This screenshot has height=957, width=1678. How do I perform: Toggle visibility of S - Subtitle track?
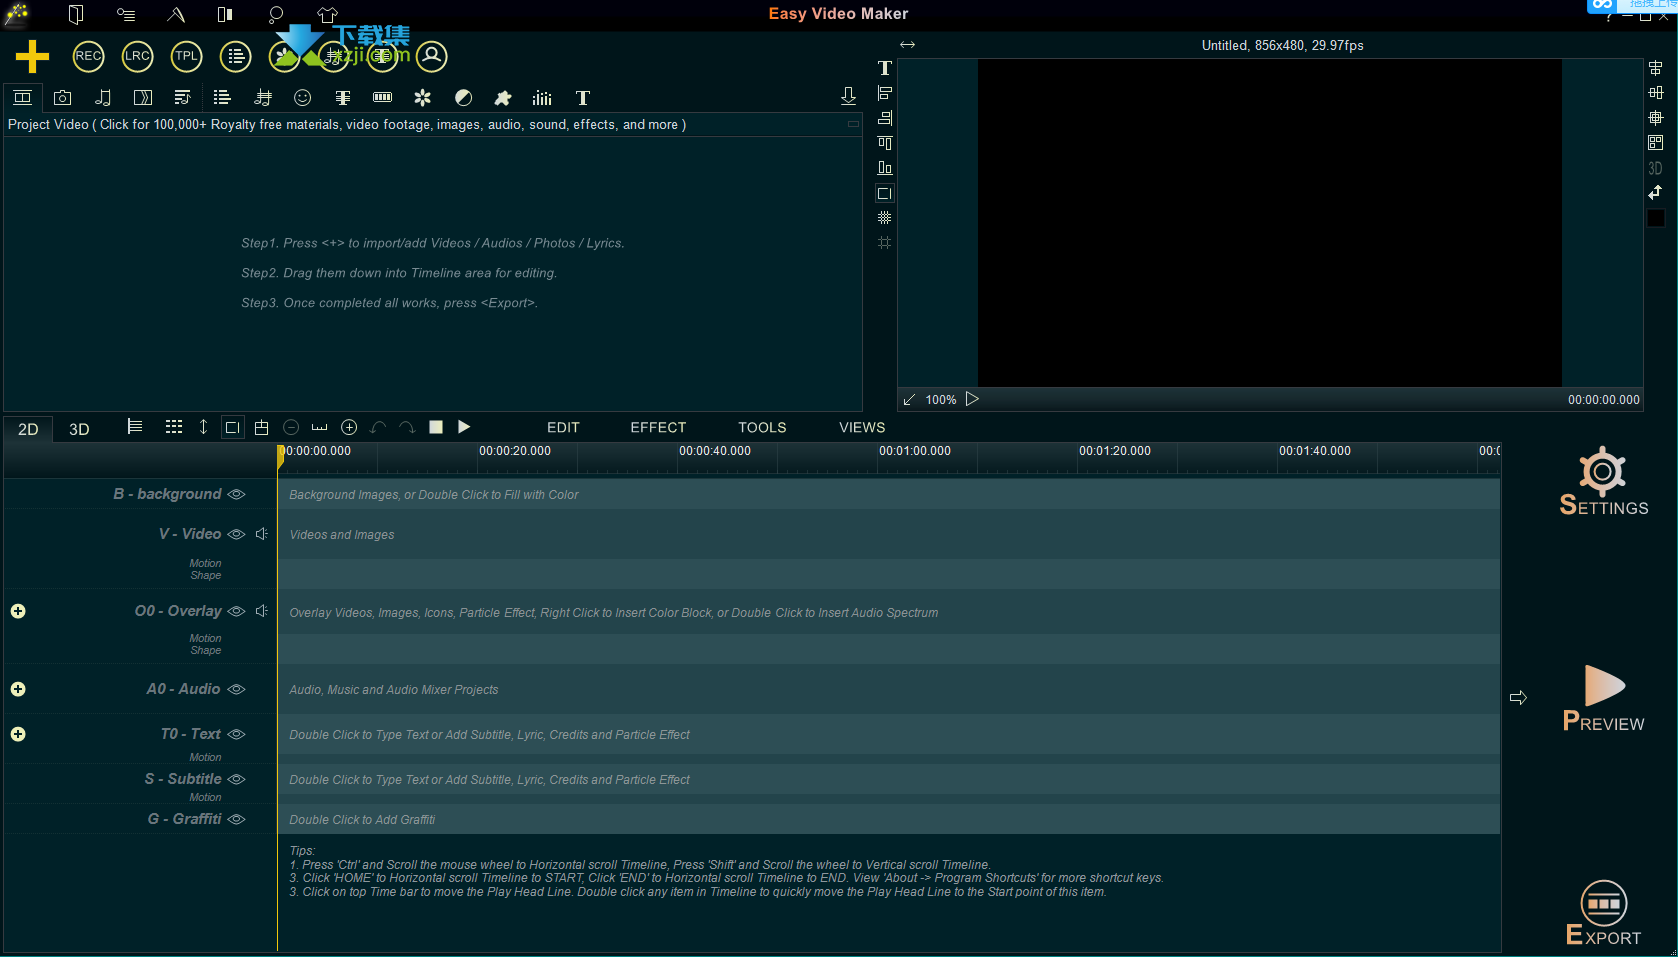[236, 779]
